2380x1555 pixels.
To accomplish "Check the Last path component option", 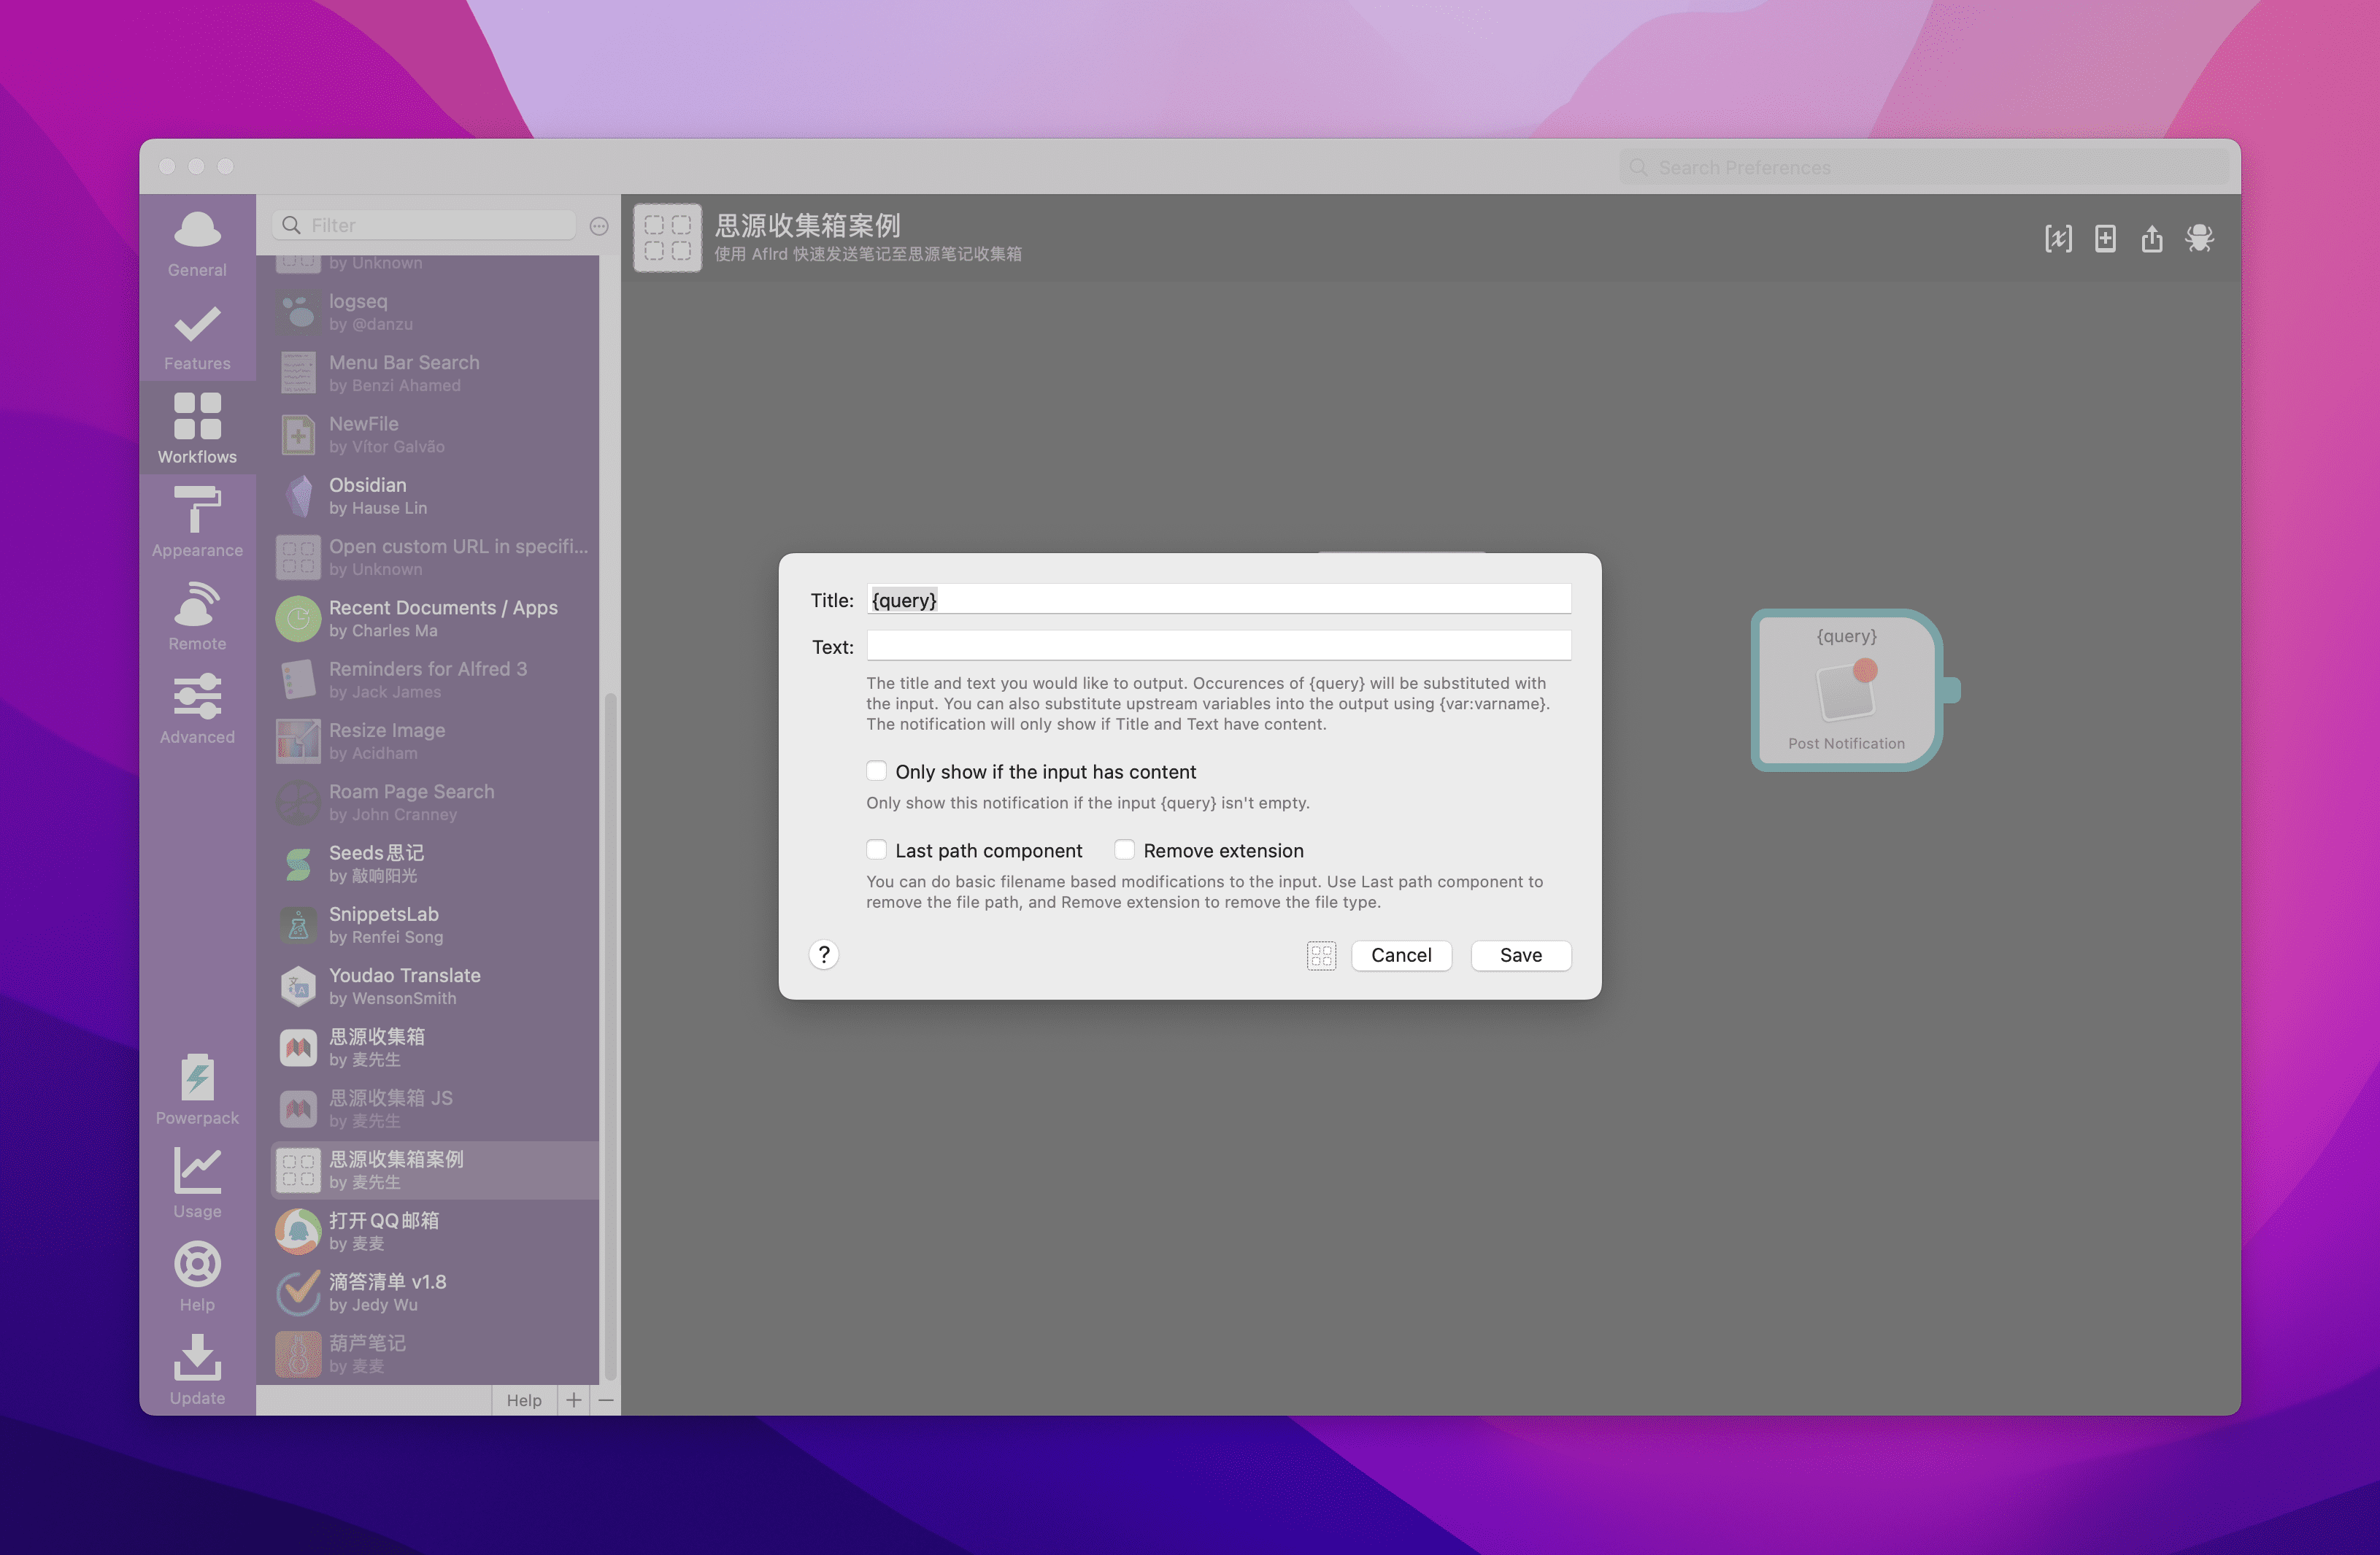I will 876,850.
